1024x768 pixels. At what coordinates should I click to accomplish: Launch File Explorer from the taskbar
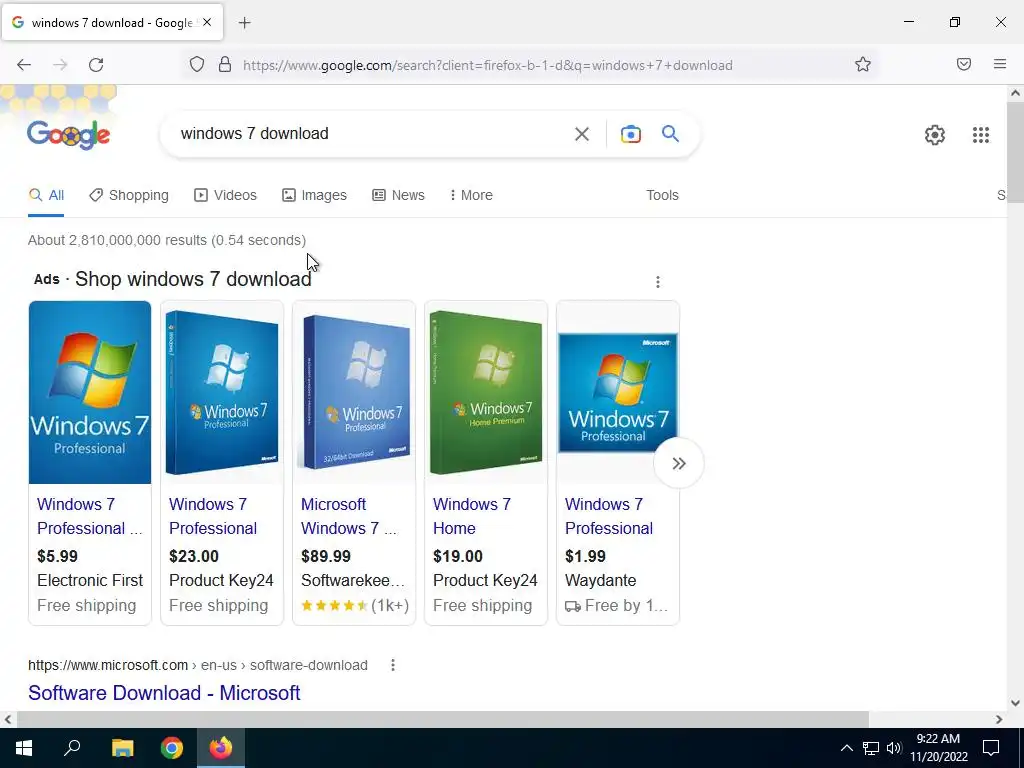[x=122, y=748]
